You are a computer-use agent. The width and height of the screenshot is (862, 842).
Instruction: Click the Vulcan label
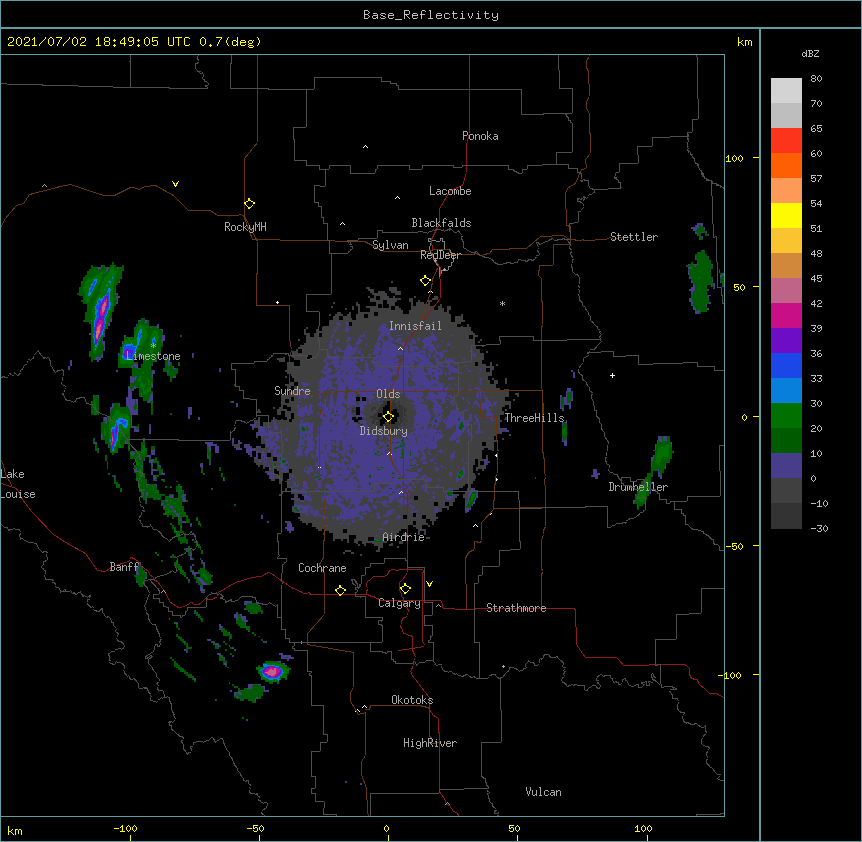[543, 792]
